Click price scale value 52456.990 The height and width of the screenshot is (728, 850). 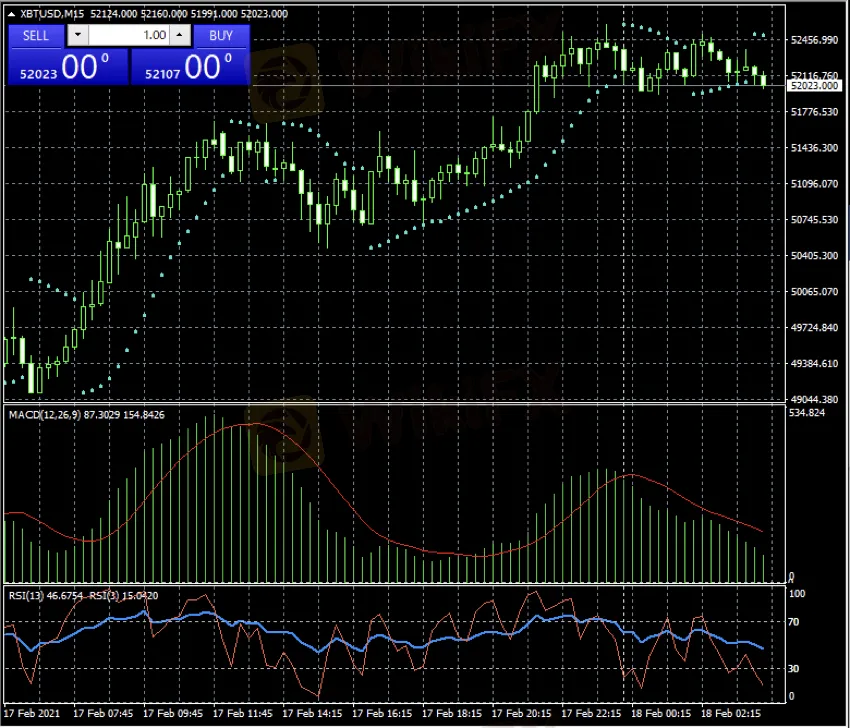pos(815,40)
